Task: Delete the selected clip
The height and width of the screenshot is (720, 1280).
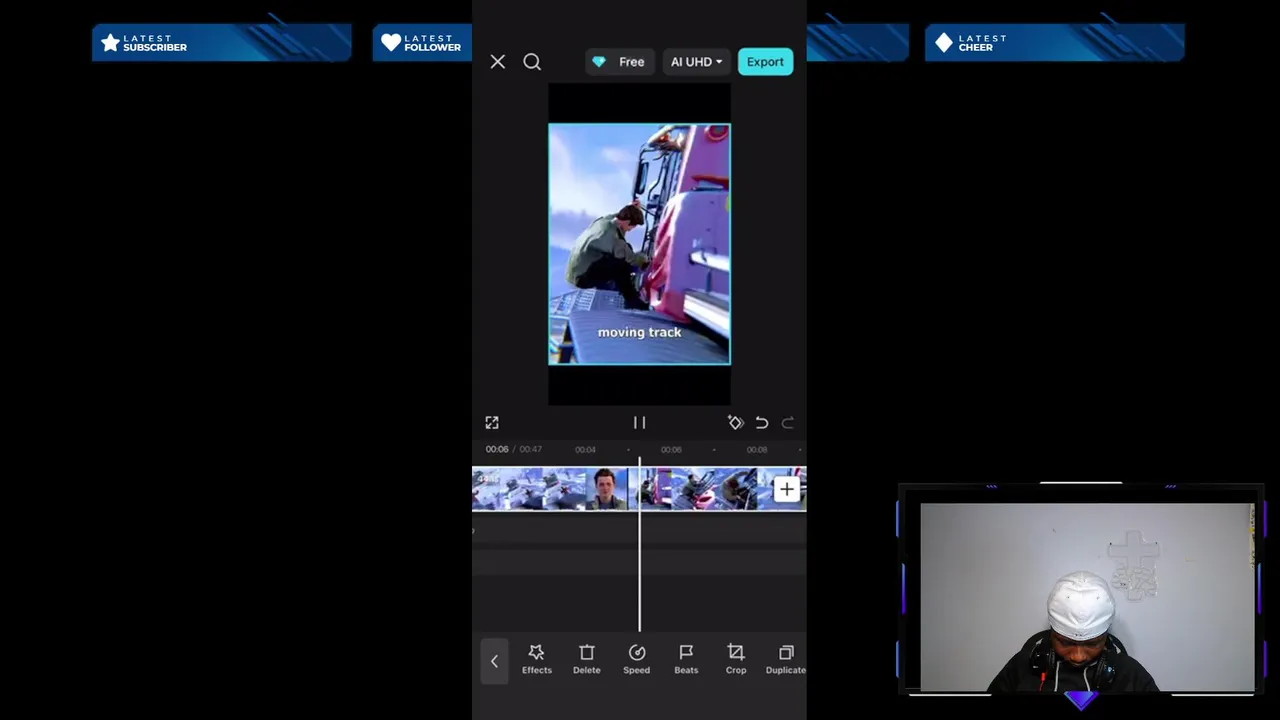Action: pyautogui.click(x=587, y=660)
